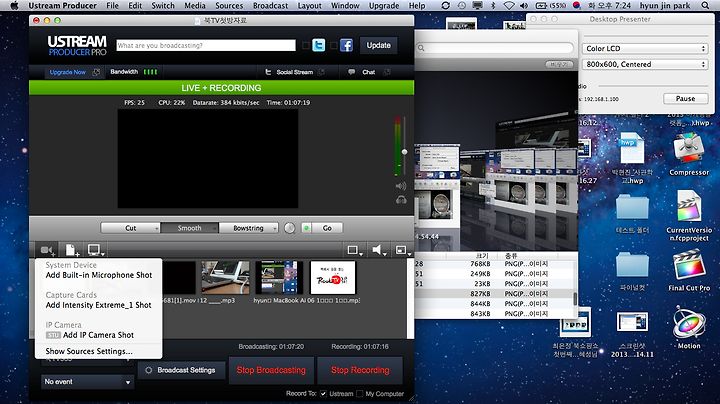
Task: Open the Spotlight search menu bar icon
Action: pos(705,6)
